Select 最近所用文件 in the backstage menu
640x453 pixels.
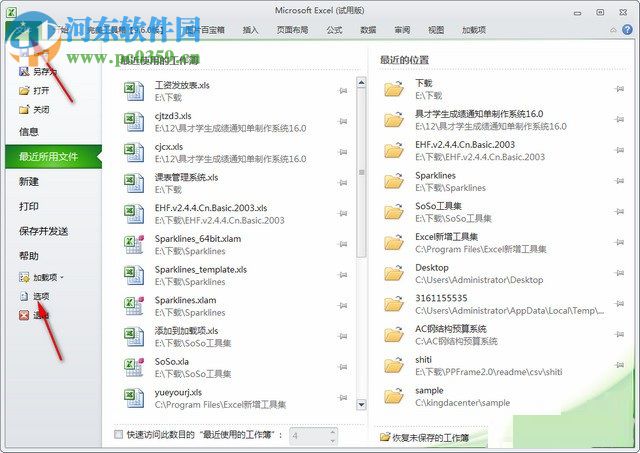(53, 156)
